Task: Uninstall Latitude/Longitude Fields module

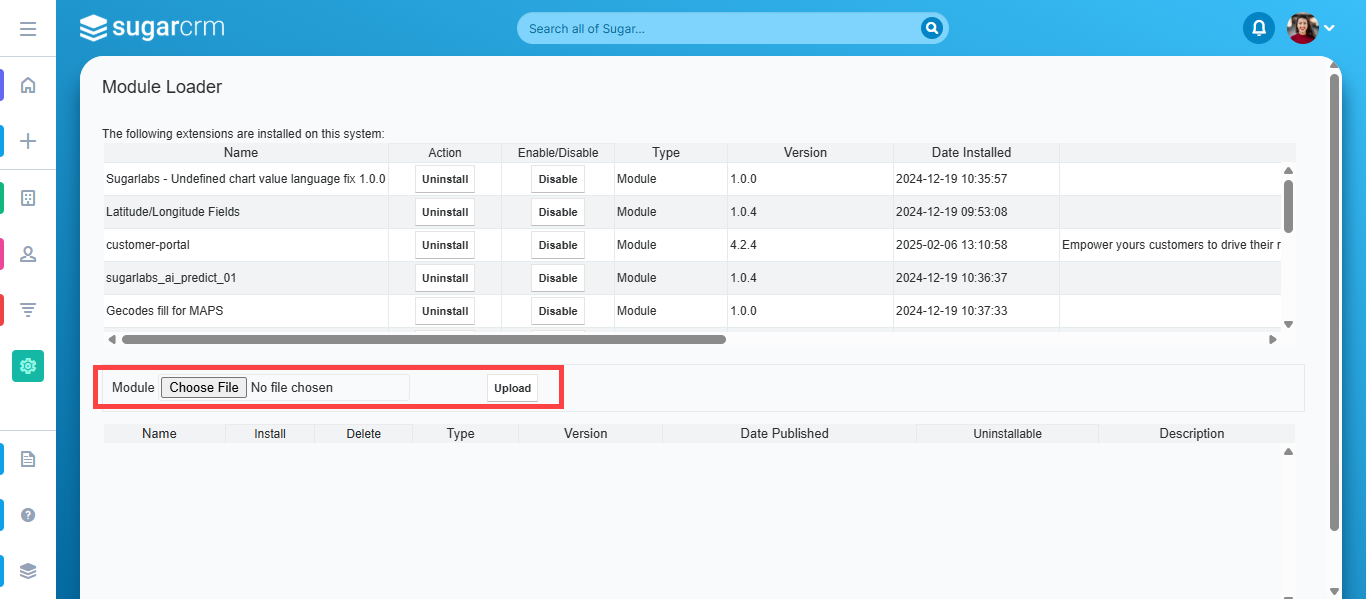Action: click(x=445, y=212)
